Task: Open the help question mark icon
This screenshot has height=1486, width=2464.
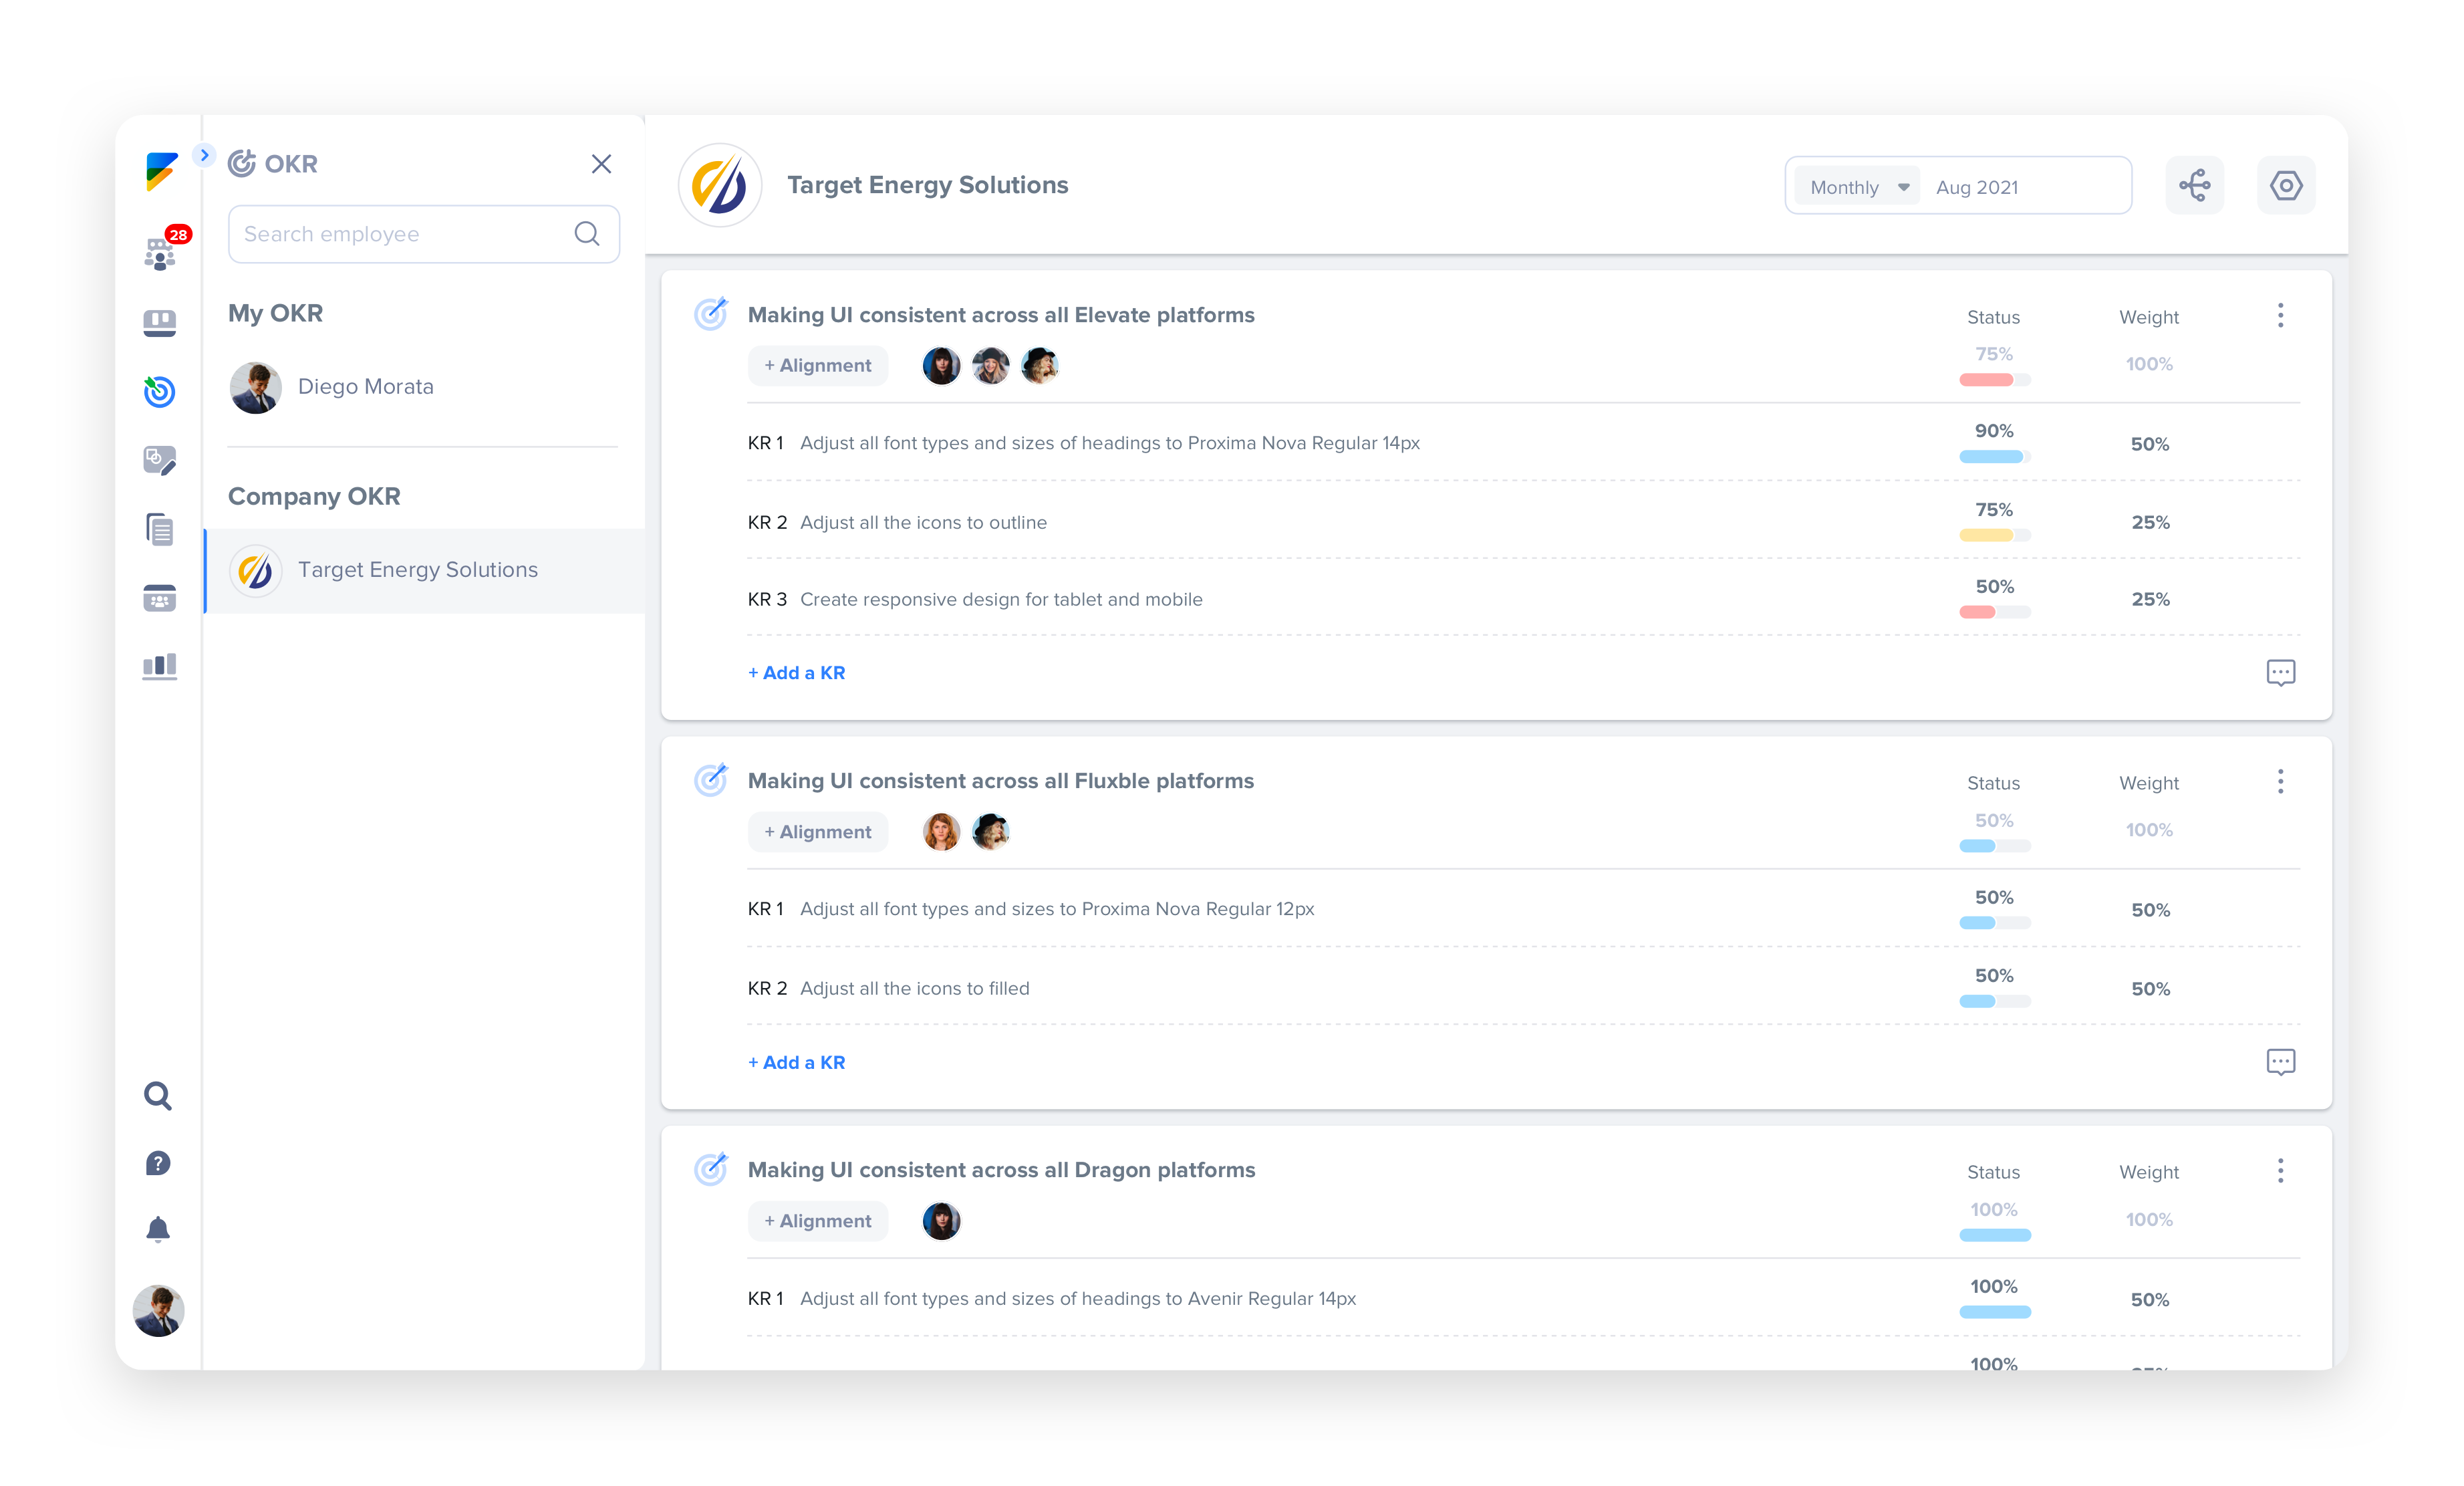Action: pos(158,1163)
